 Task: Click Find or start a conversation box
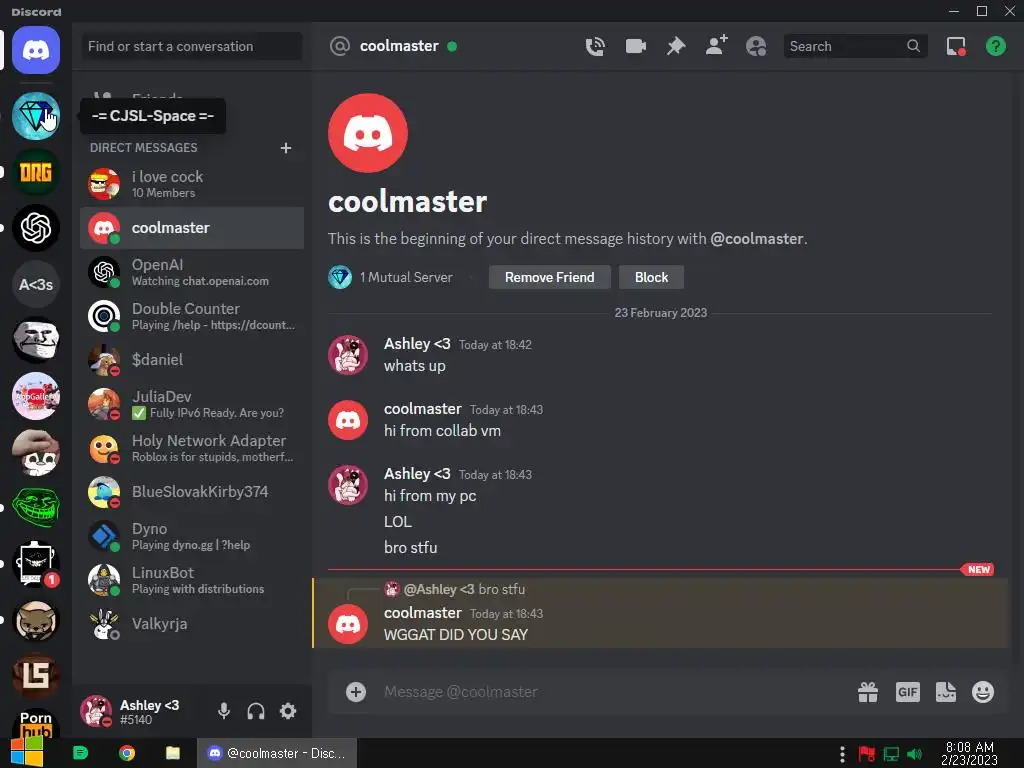(x=191, y=46)
